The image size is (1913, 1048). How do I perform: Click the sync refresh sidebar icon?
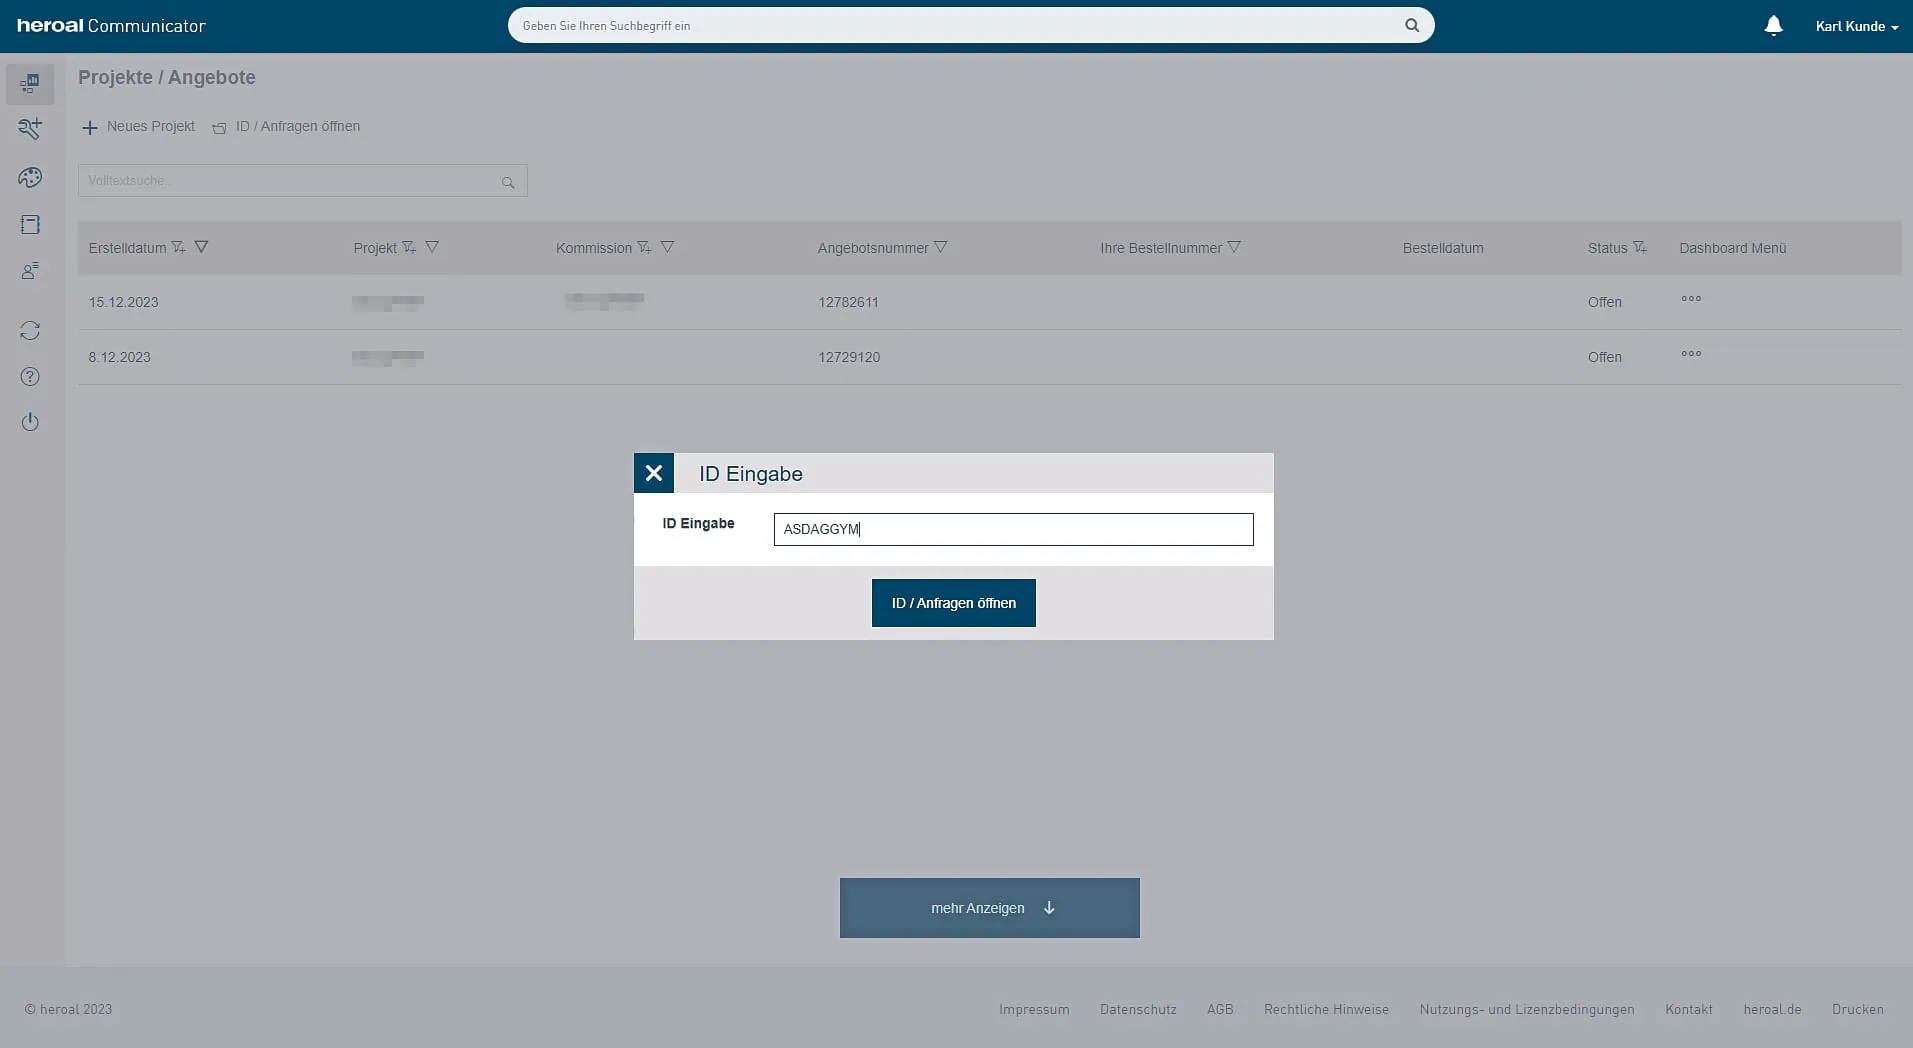(30, 330)
